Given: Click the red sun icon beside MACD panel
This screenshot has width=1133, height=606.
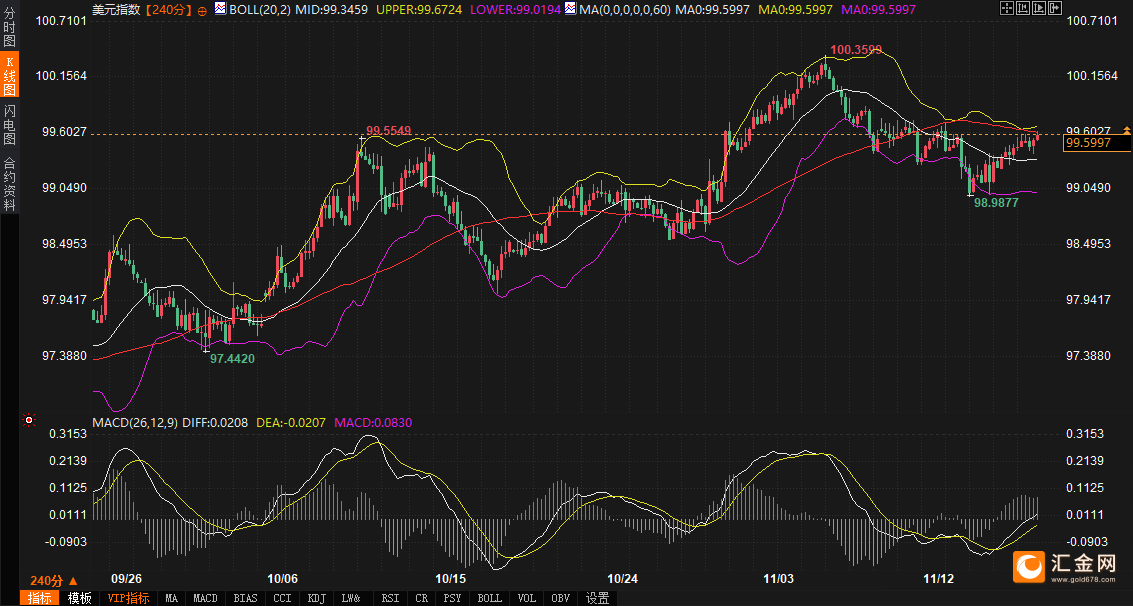Looking at the screenshot, I should tap(28, 422).
